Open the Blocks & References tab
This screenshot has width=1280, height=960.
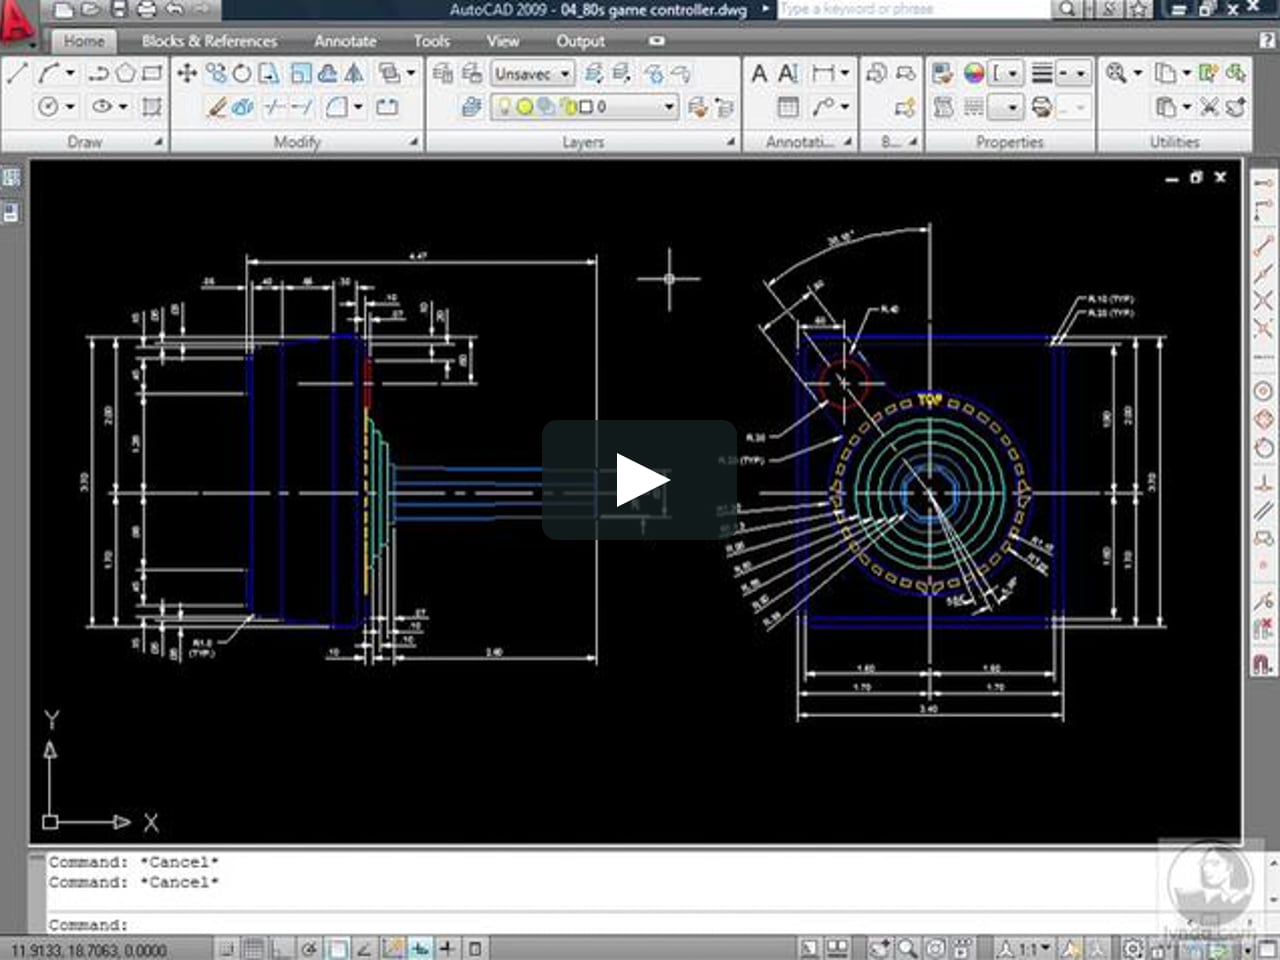(209, 41)
